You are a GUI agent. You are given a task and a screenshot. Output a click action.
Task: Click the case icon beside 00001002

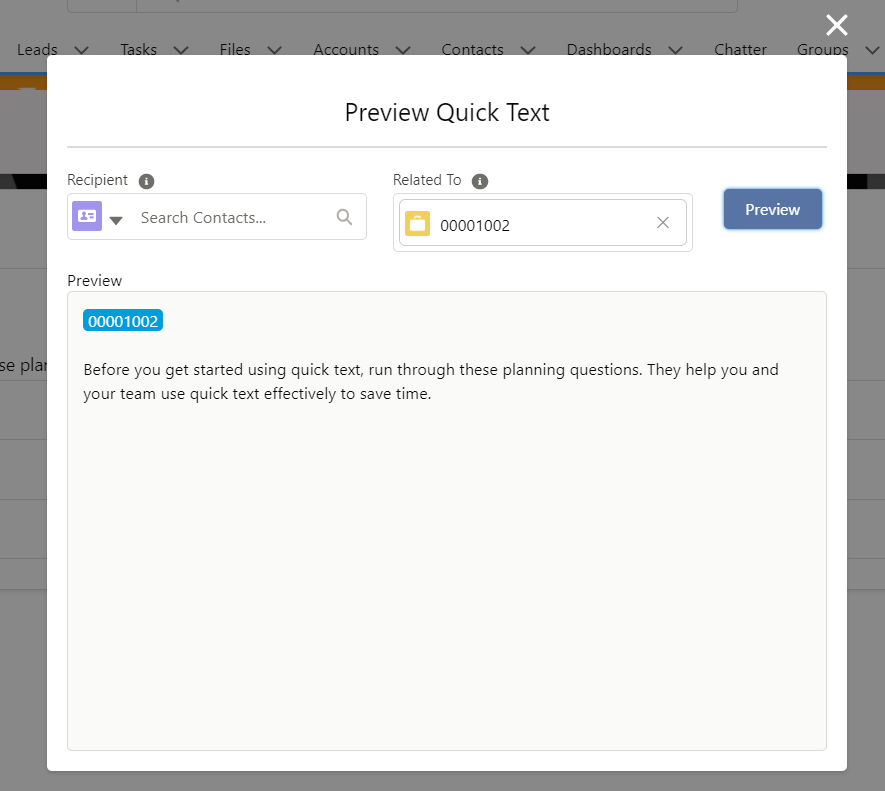[x=417, y=224]
